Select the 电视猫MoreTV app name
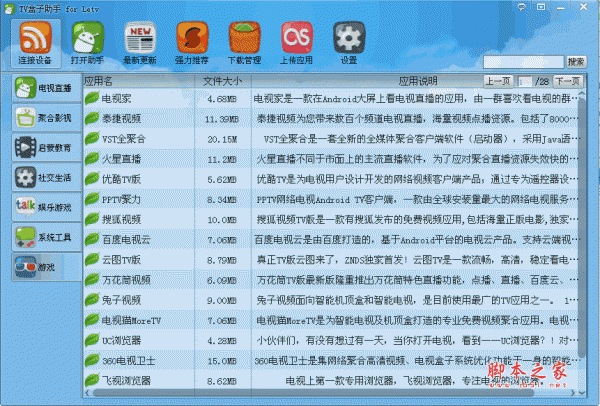Viewport: 600px width, 406px height. [x=131, y=321]
